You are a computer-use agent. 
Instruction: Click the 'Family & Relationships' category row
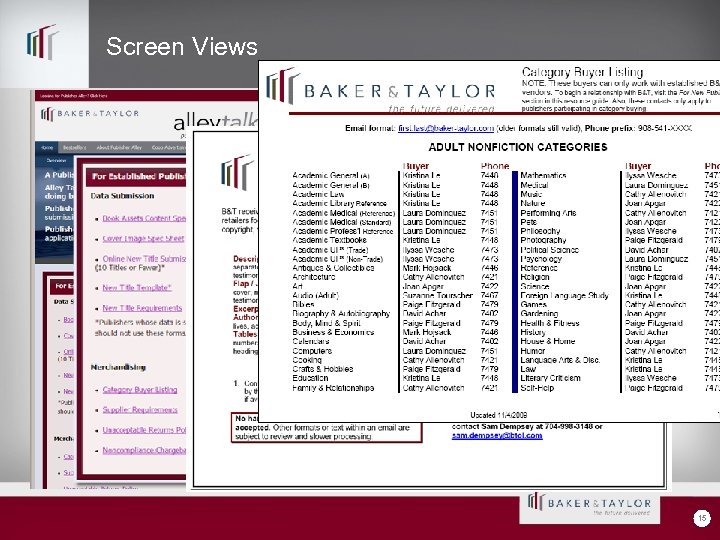(333, 388)
